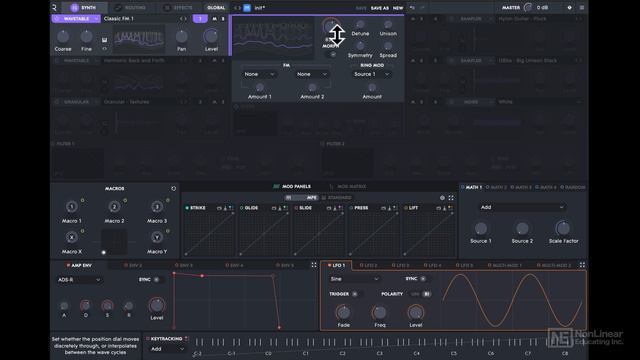The width and height of the screenshot is (640, 360).
Task: Solo the Classic FM 1 oscillator (S)
Action: pyautogui.click(x=223, y=19)
